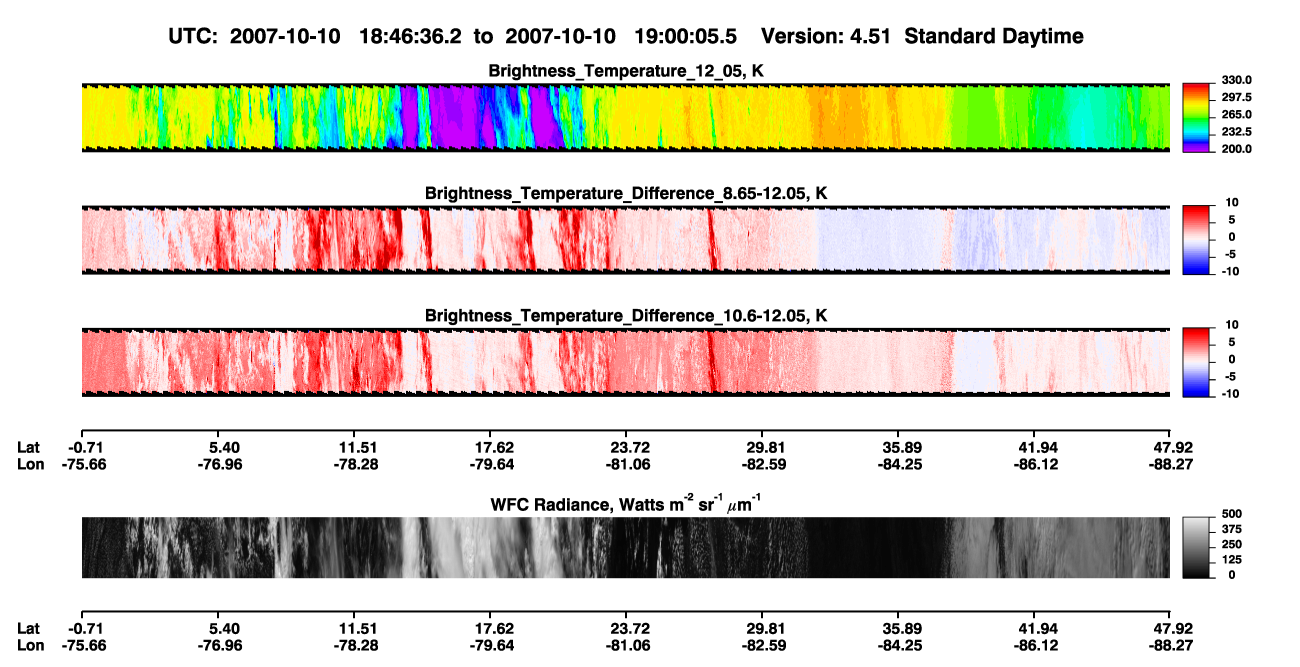Viewport: 1300px width, 667px height.
Task: Click latitude '41.94' above the WFC panel
Action: point(1037,447)
